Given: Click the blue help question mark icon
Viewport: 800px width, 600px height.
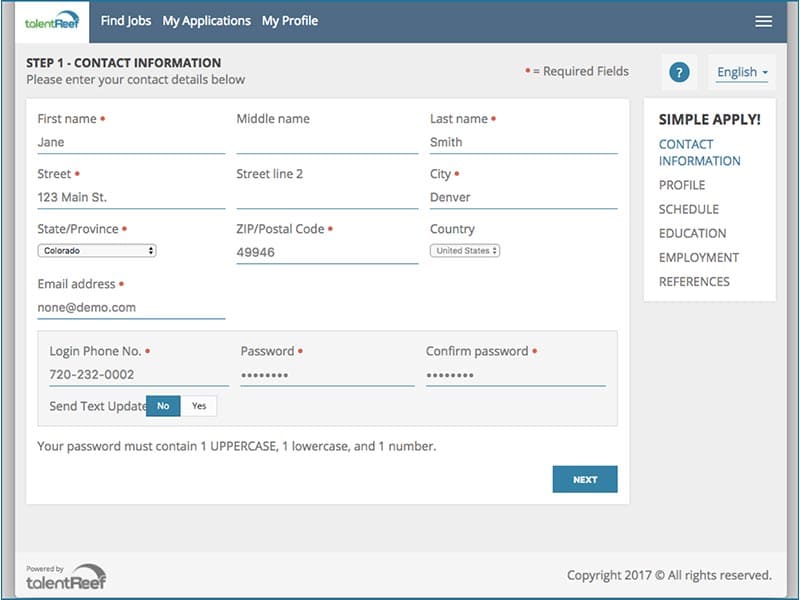Looking at the screenshot, I should click(x=679, y=72).
